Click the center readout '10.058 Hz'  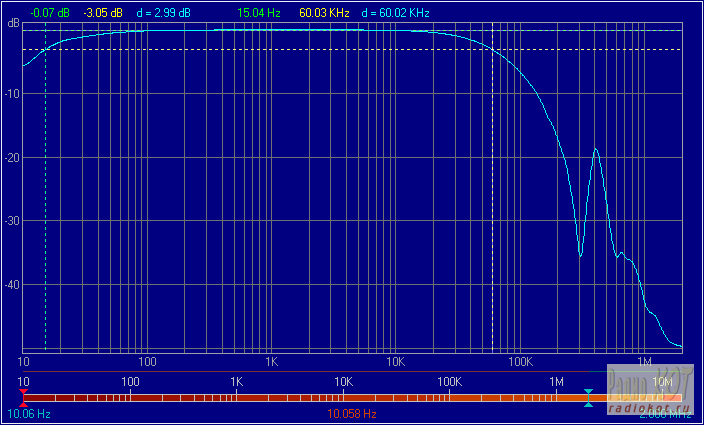352,413
